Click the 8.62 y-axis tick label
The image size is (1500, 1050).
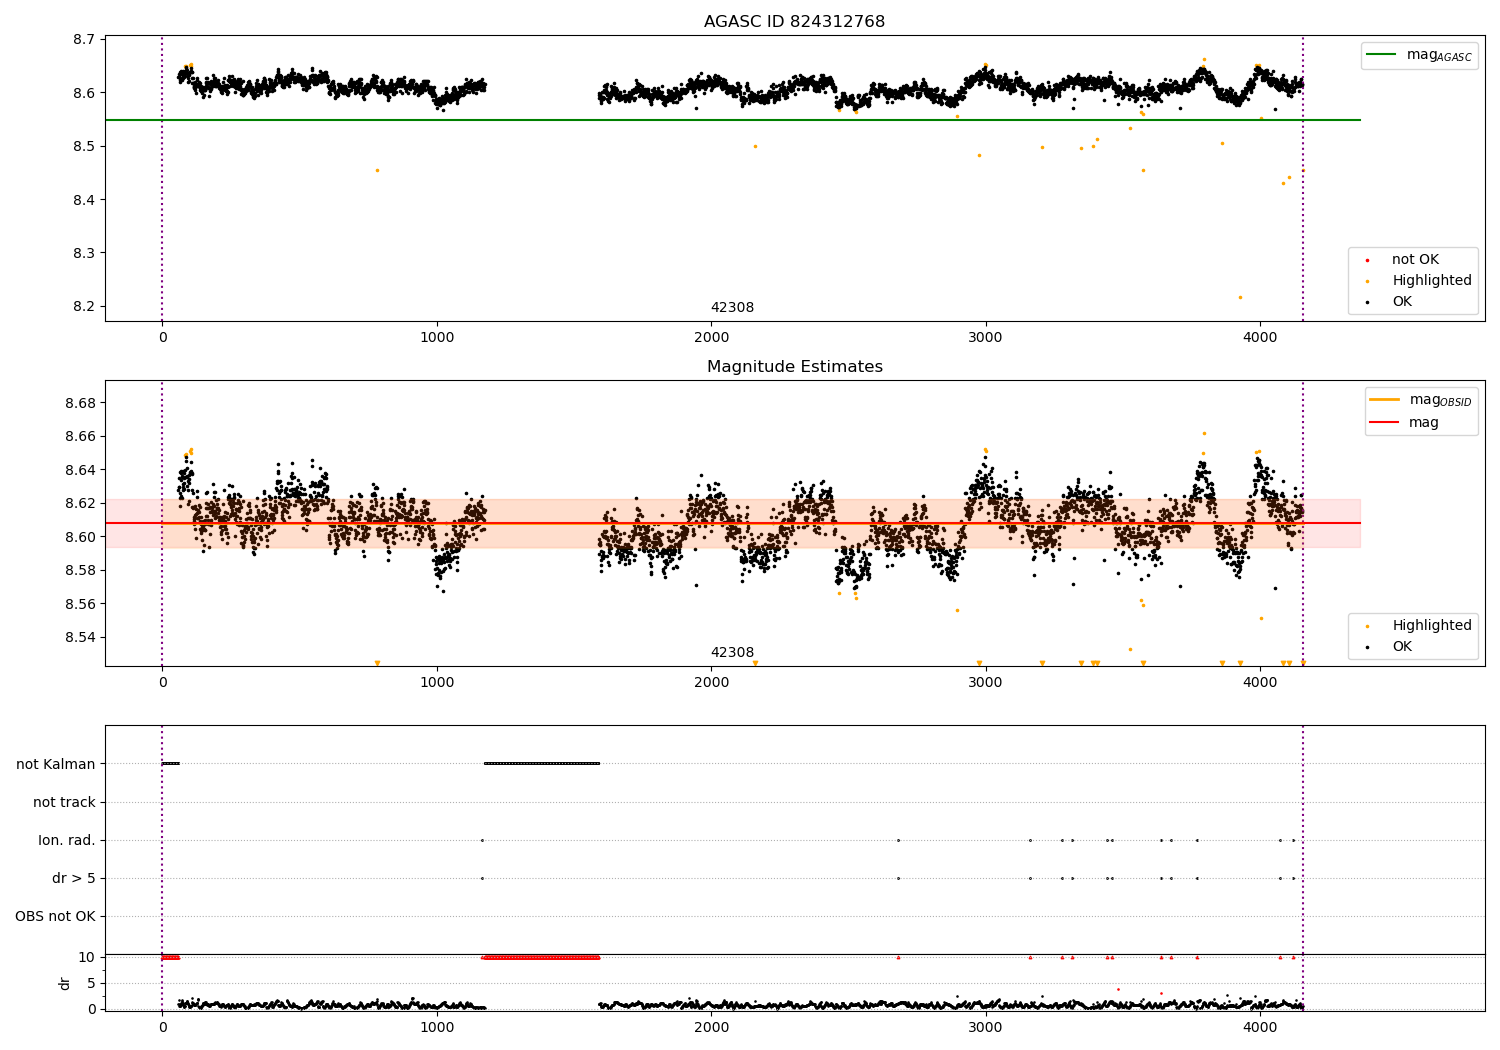click(80, 504)
